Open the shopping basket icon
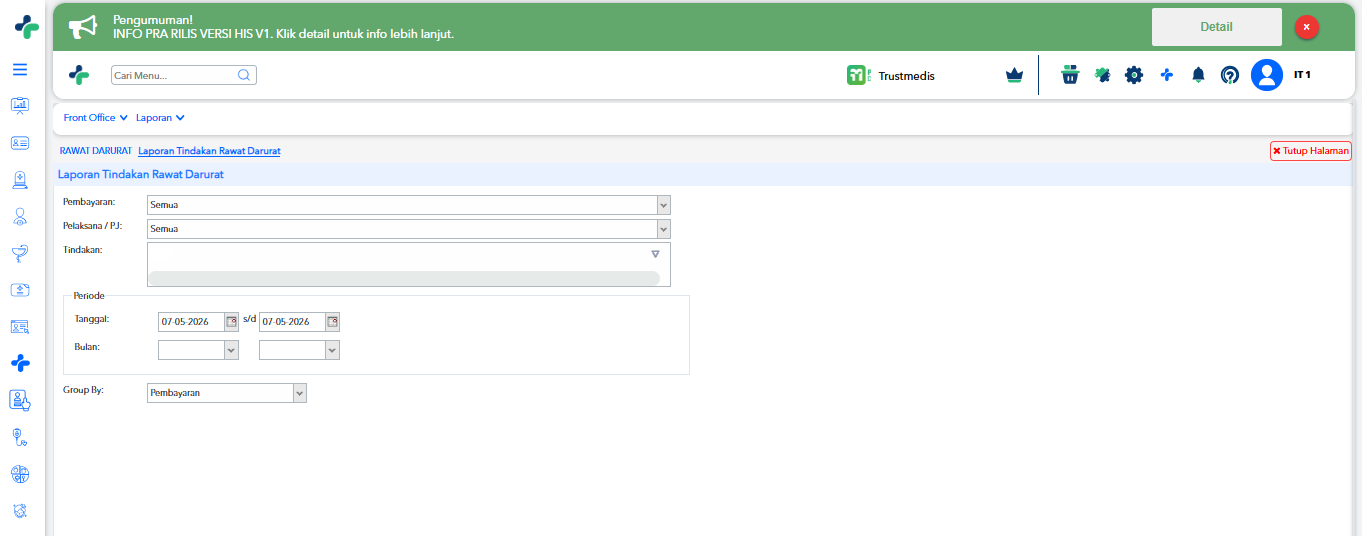 tap(1070, 75)
